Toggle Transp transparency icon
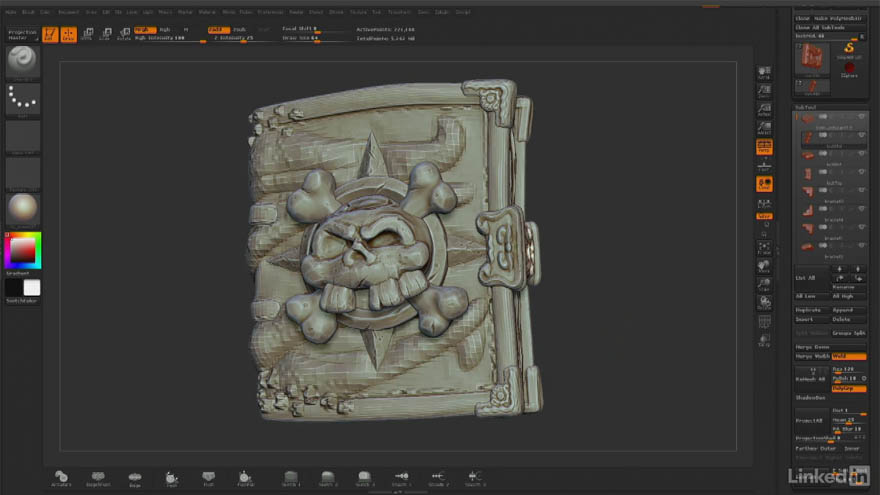 764,341
